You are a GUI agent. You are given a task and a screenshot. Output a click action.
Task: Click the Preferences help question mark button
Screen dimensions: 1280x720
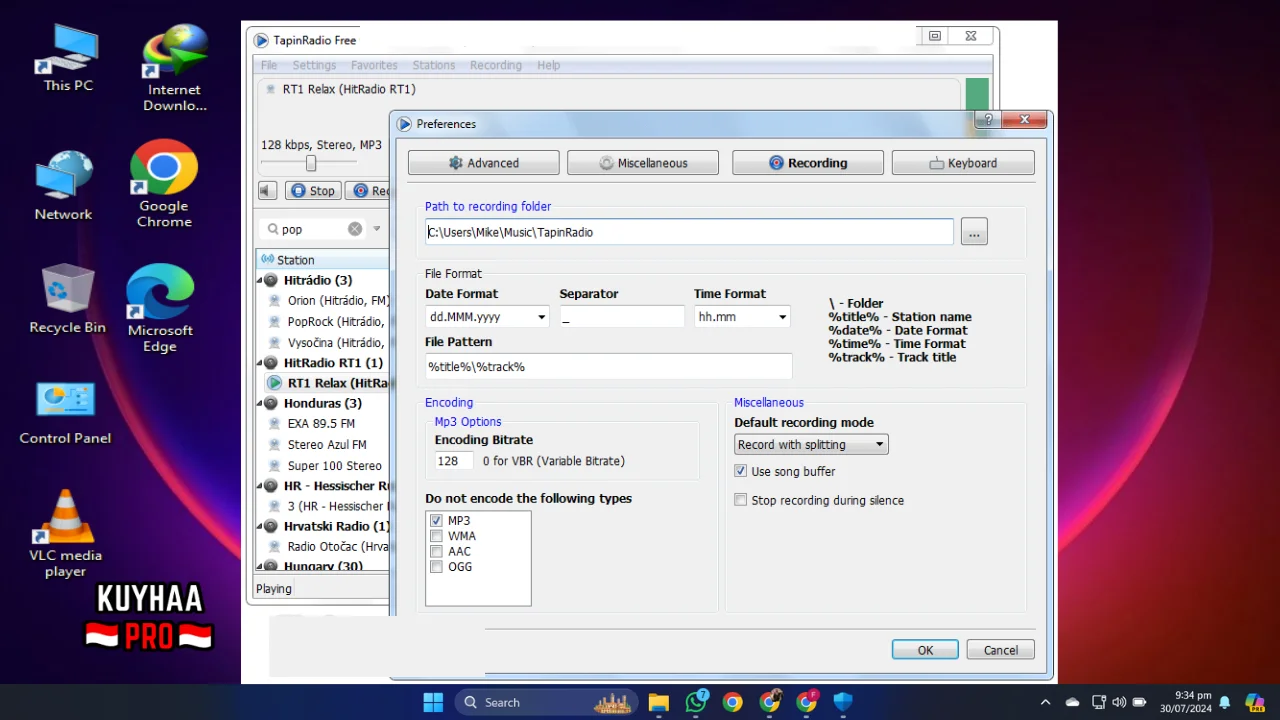coord(988,120)
